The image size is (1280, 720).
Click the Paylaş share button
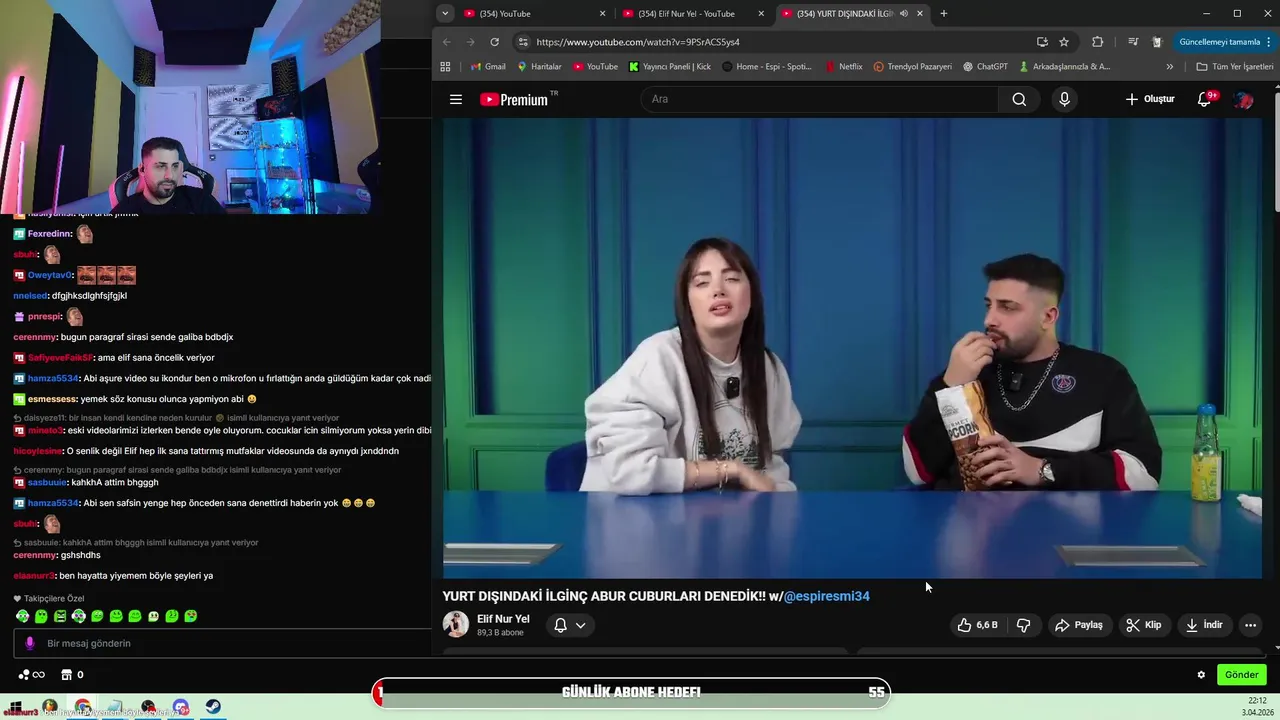tap(1079, 625)
